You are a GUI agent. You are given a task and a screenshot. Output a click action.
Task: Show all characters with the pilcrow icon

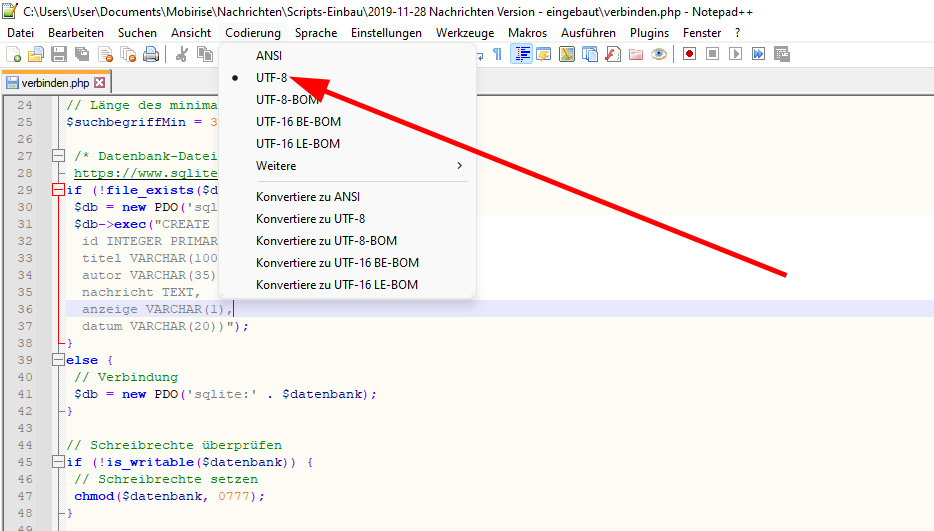tap(497, 54)
